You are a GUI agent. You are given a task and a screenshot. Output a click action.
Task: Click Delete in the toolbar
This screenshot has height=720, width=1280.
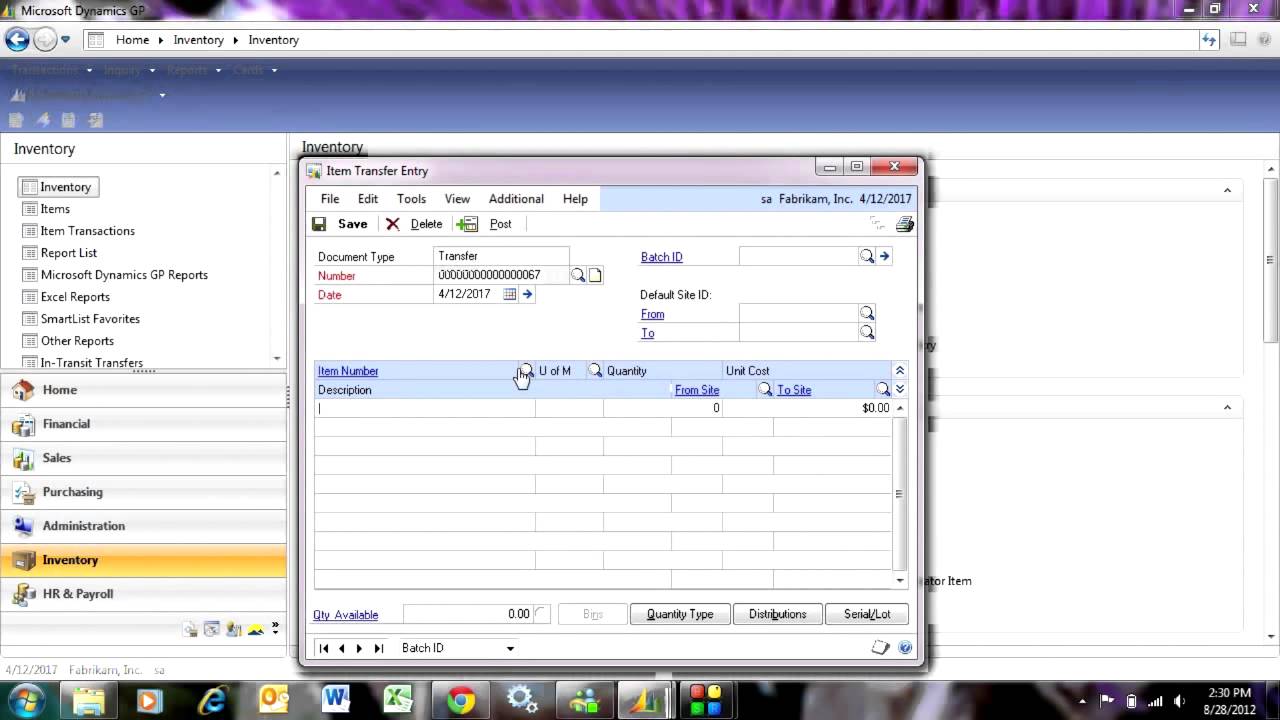tap(415, 224)
